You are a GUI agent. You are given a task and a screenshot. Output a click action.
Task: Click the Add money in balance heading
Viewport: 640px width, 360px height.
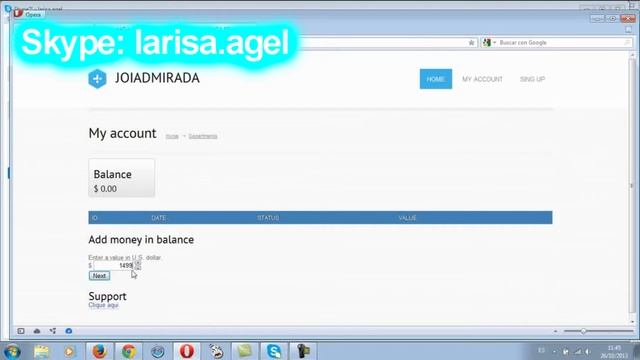coord(141,240)
